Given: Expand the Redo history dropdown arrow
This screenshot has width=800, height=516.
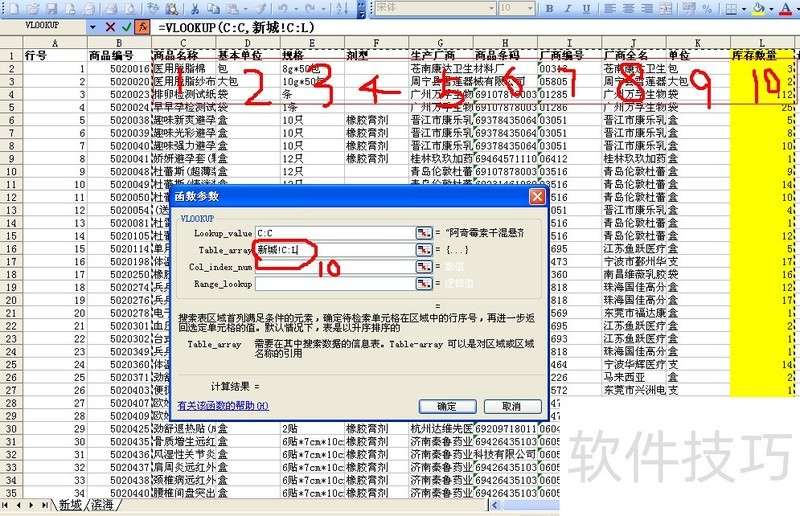Looking at the screenshot, I should (323, 9).
